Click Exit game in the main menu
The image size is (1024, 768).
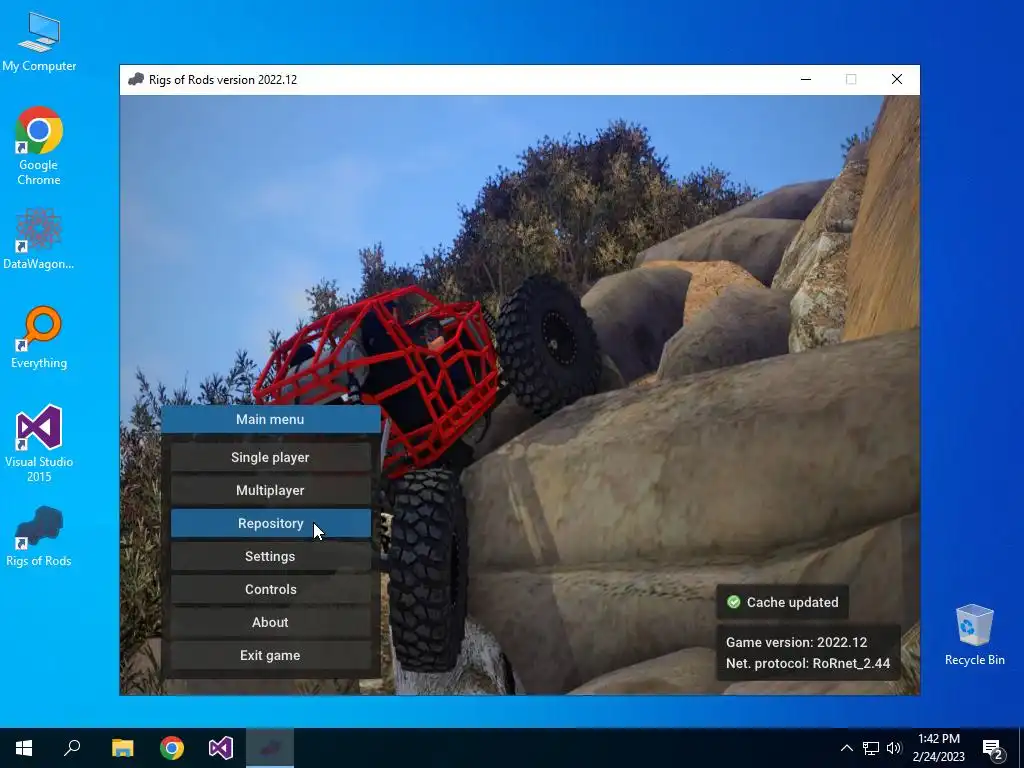270,655
